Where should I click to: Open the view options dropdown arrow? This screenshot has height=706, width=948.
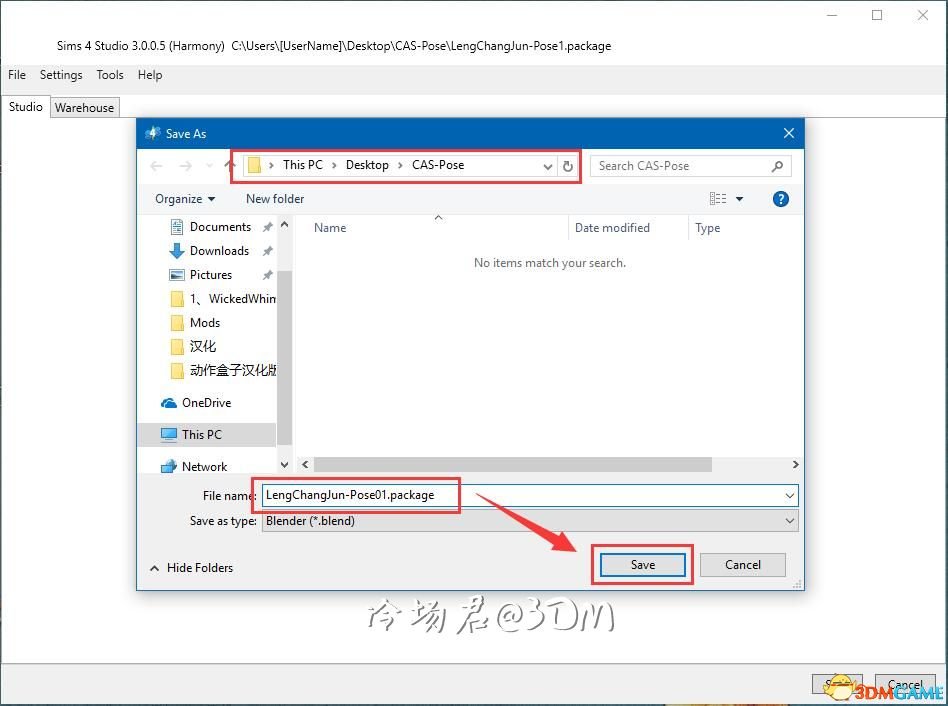(x=739, y=199)
